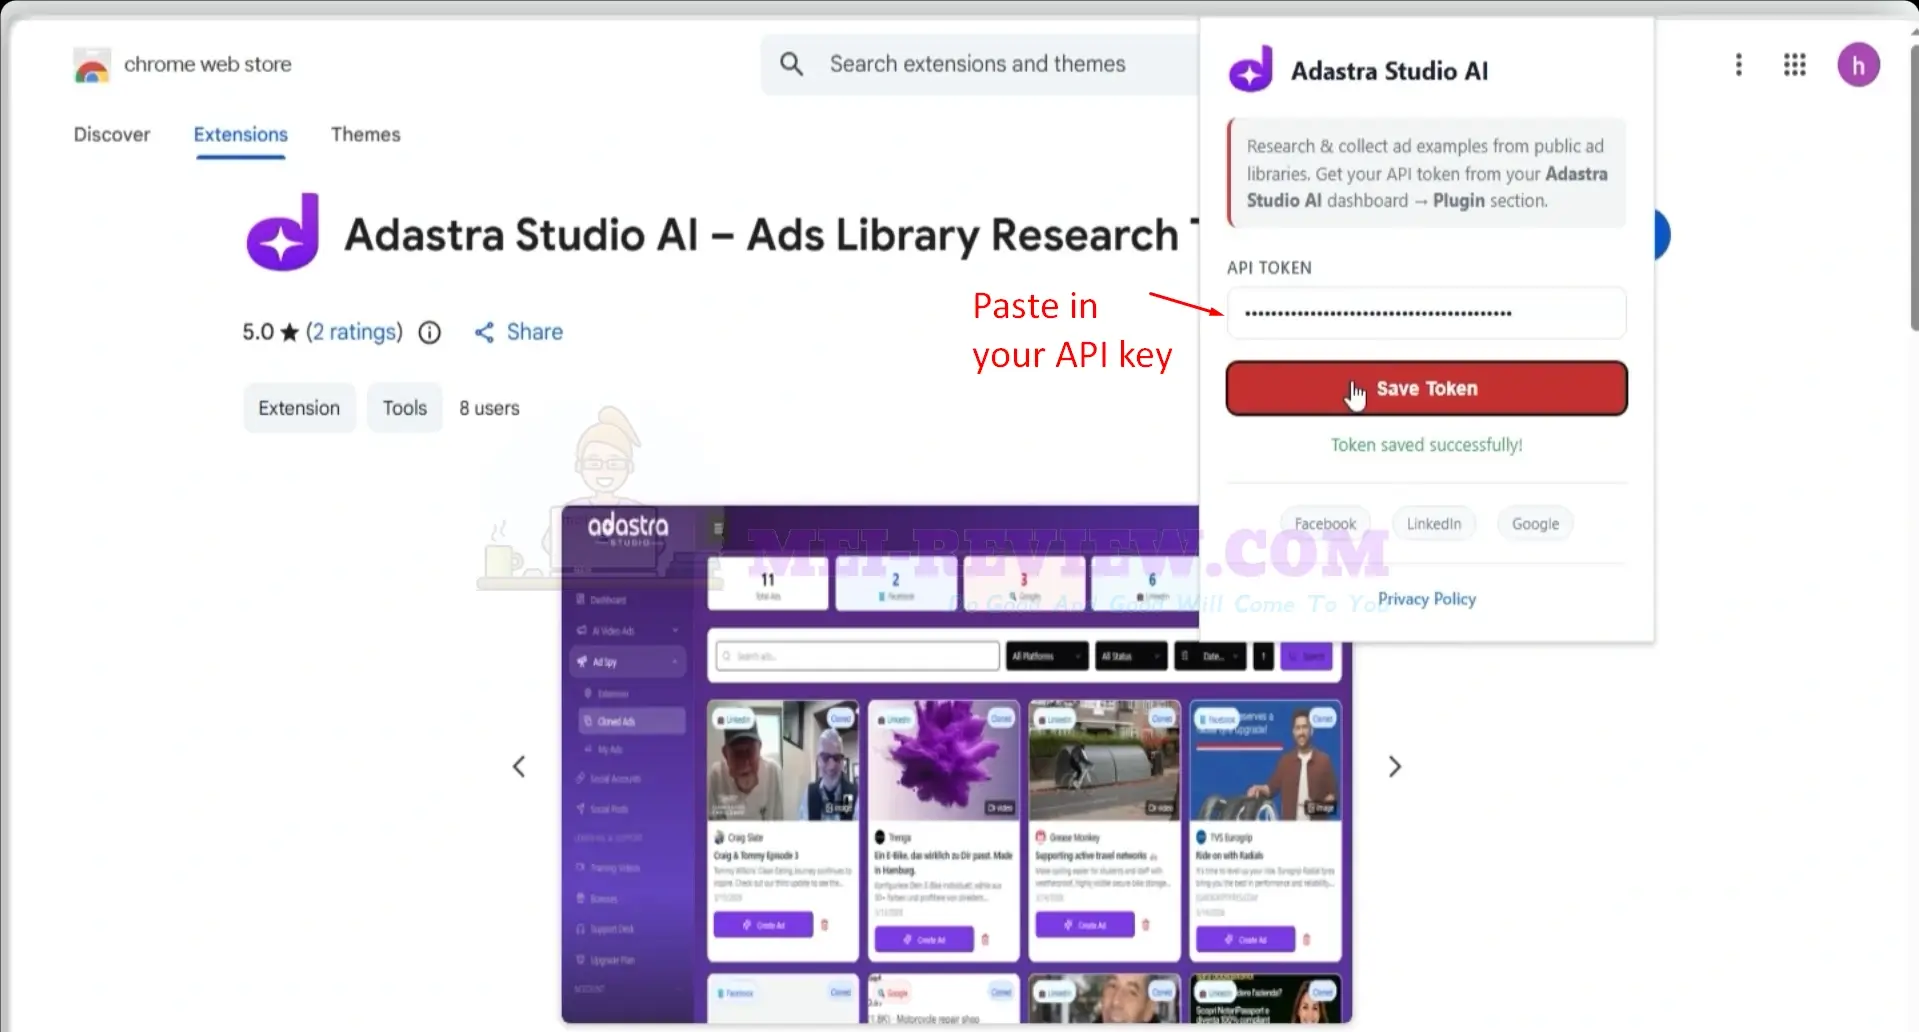Click the Facebook platform chip
Viewport: 1919px width, 1032px height.
point(1325,524)
